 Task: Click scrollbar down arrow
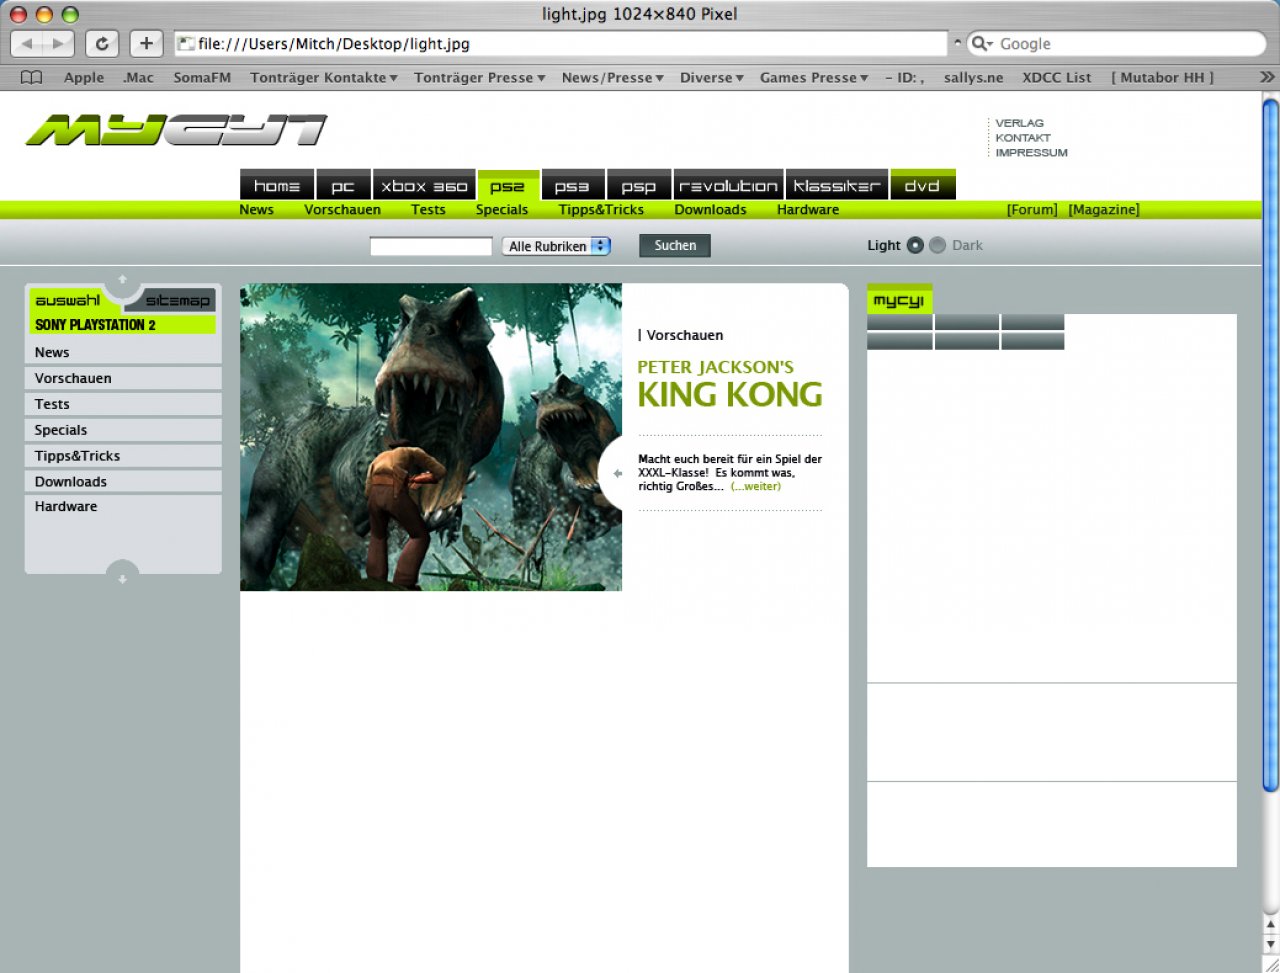tap(1271, 944)
